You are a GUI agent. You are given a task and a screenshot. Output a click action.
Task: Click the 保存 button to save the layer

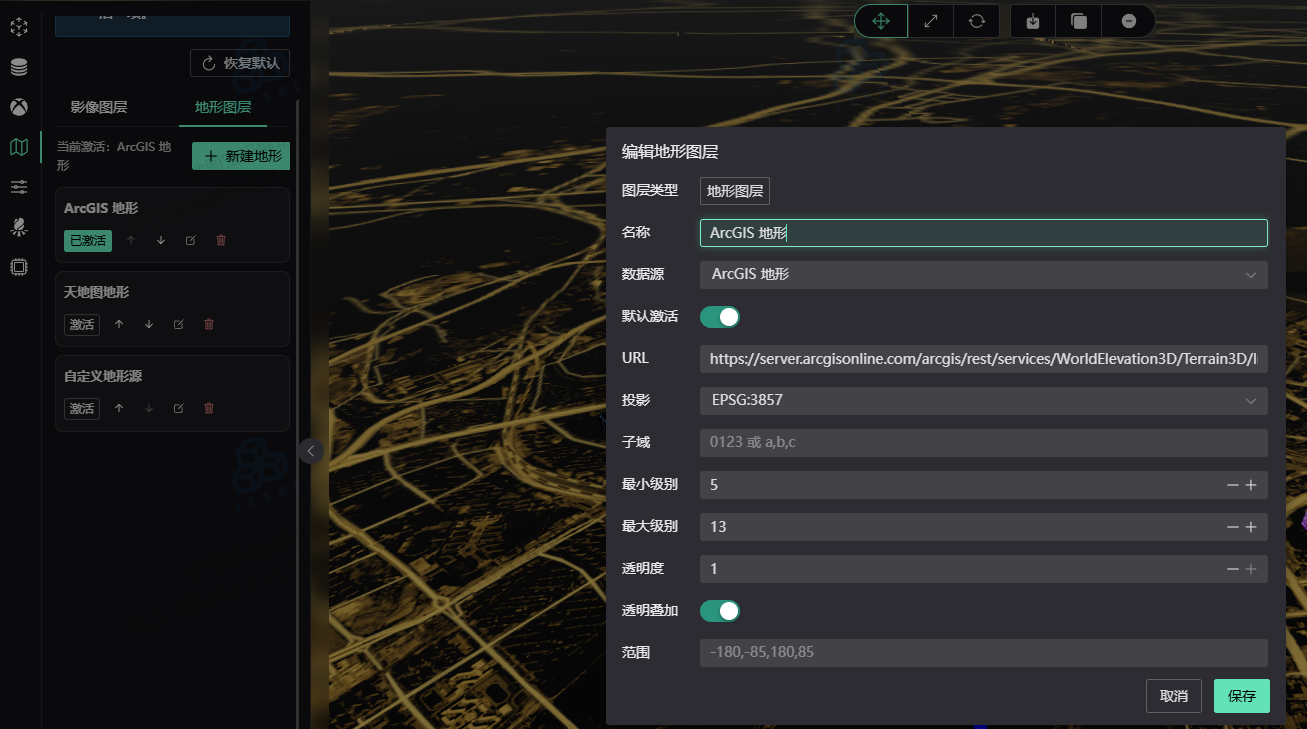click(x=1241, y=695)
